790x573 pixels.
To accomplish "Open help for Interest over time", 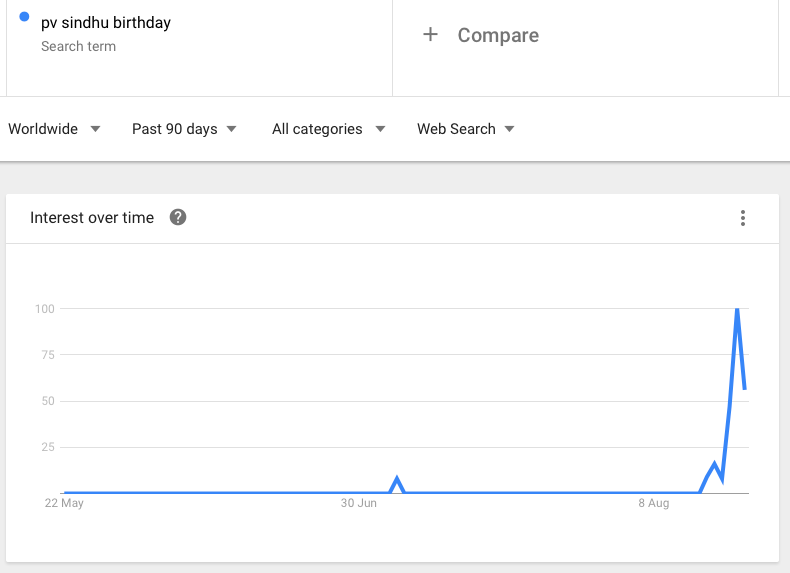I will [178, 217].
